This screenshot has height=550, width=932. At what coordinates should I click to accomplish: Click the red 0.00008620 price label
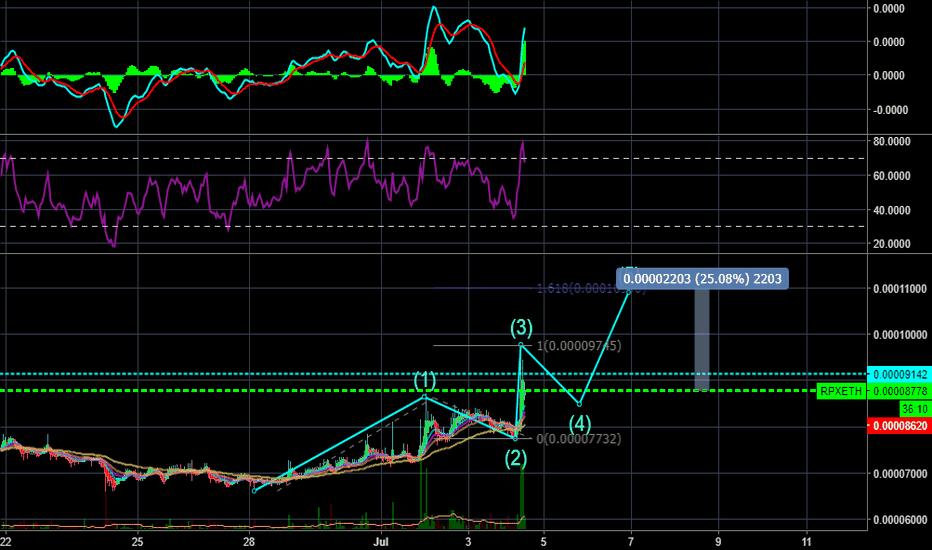click(x=900, y=426)
